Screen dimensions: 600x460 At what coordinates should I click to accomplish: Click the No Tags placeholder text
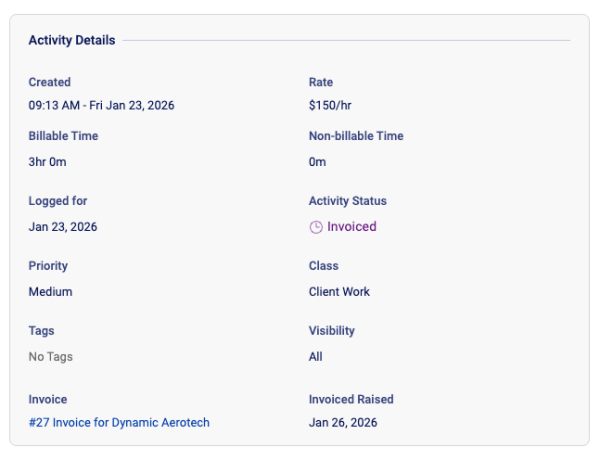click(x=50, y=357)
